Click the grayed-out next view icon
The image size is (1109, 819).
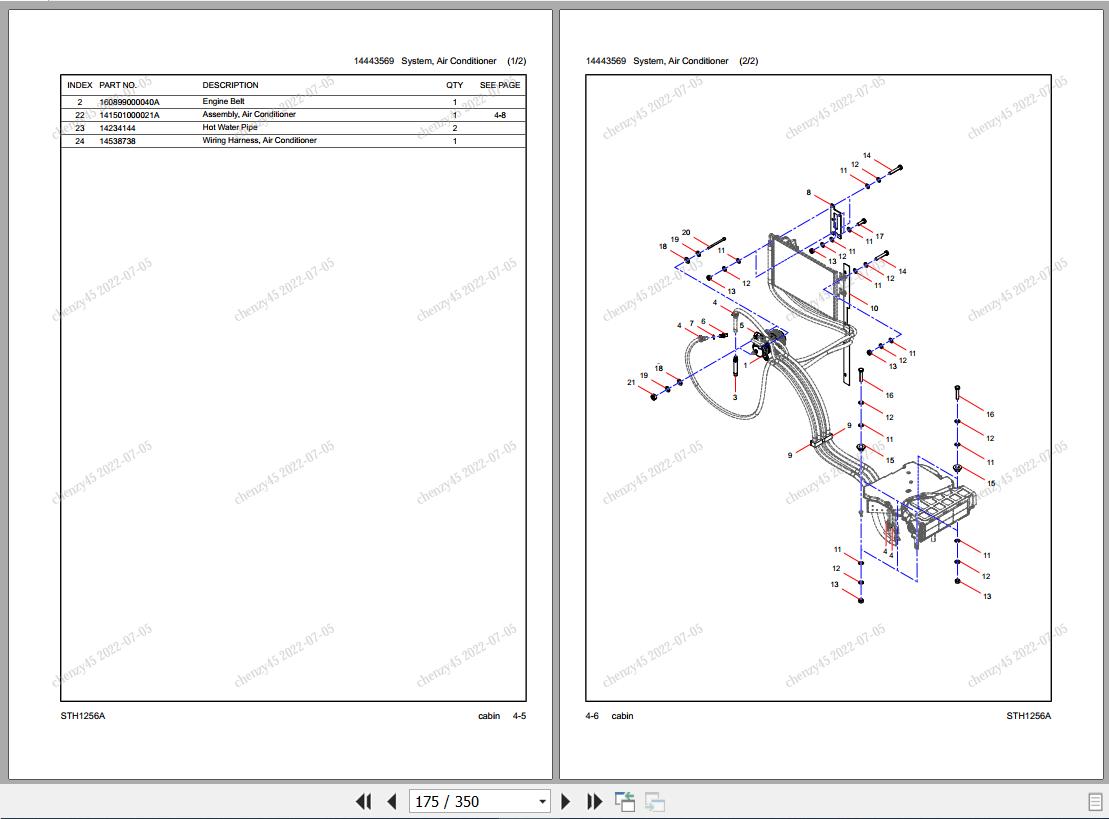tap(655, 801)
